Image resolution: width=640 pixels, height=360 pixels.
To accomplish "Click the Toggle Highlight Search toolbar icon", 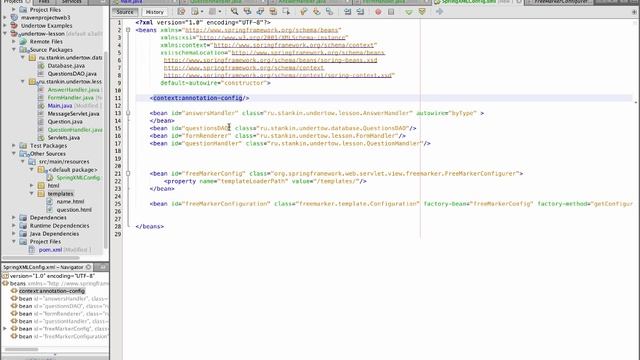I will coord(273,12).
